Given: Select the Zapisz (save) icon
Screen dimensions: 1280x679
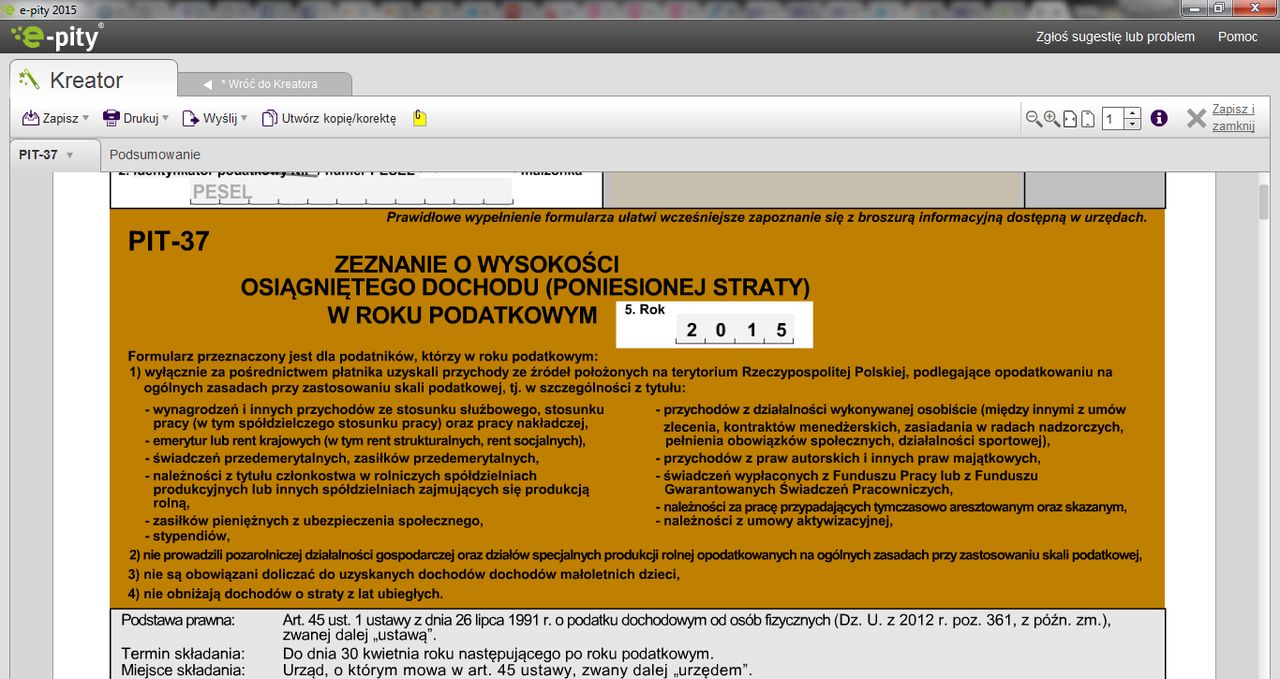Looking at the screenshot, I should 30,117.
